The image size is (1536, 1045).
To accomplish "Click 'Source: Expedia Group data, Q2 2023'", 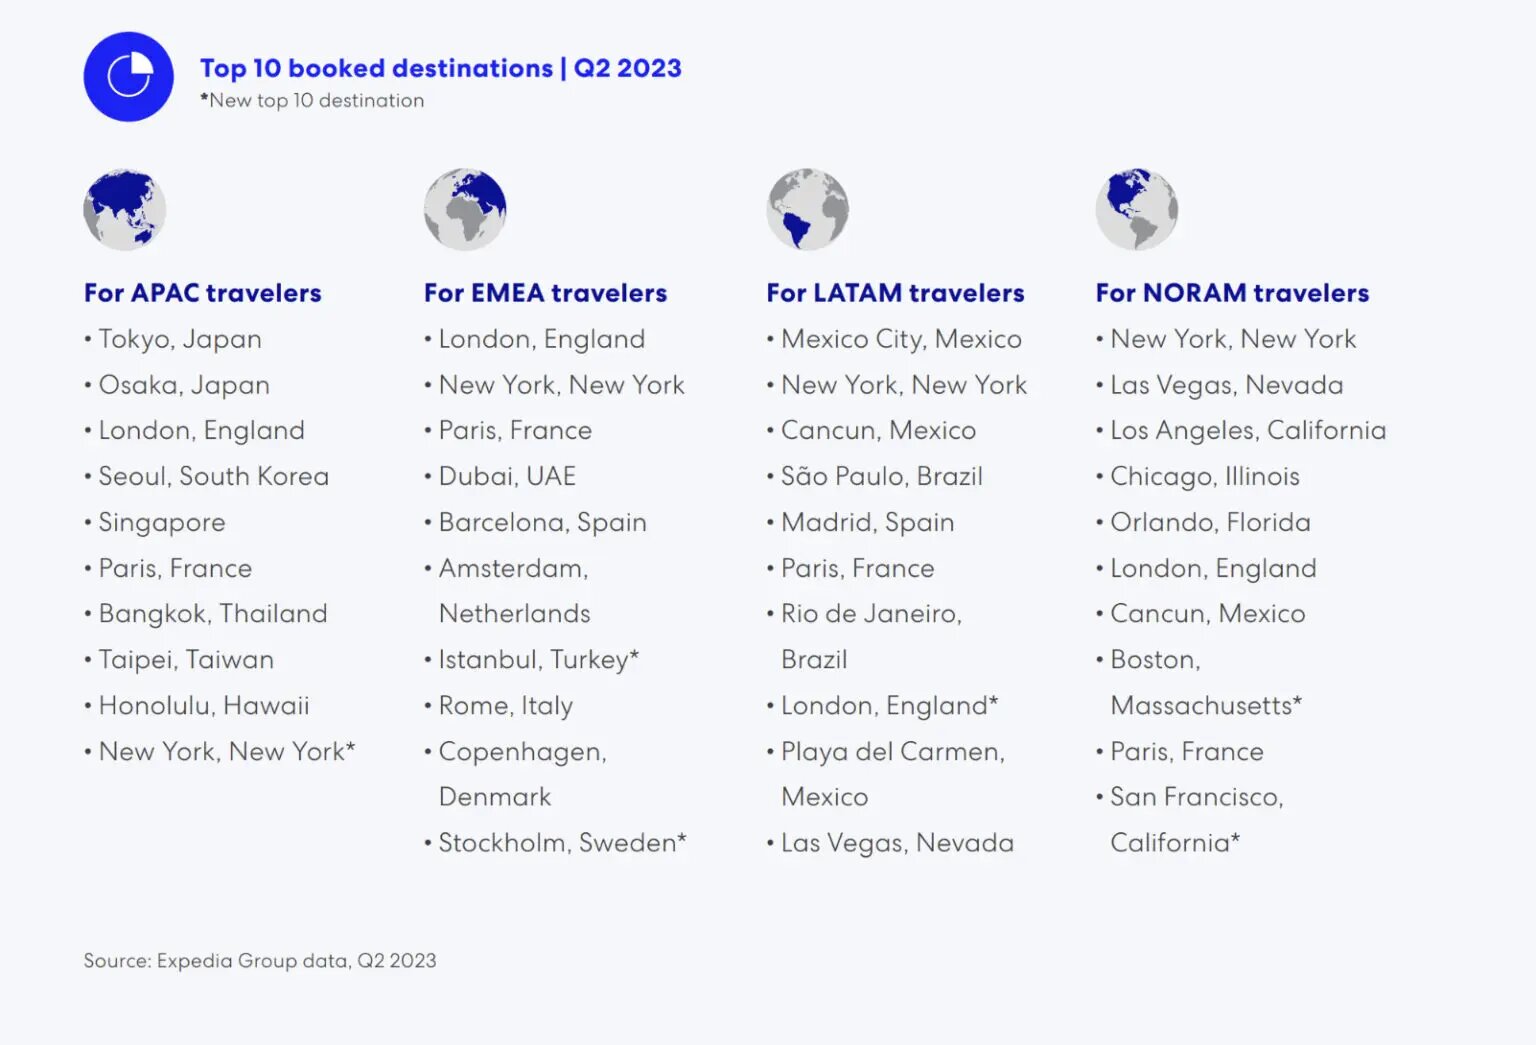I will coord(259,960).
